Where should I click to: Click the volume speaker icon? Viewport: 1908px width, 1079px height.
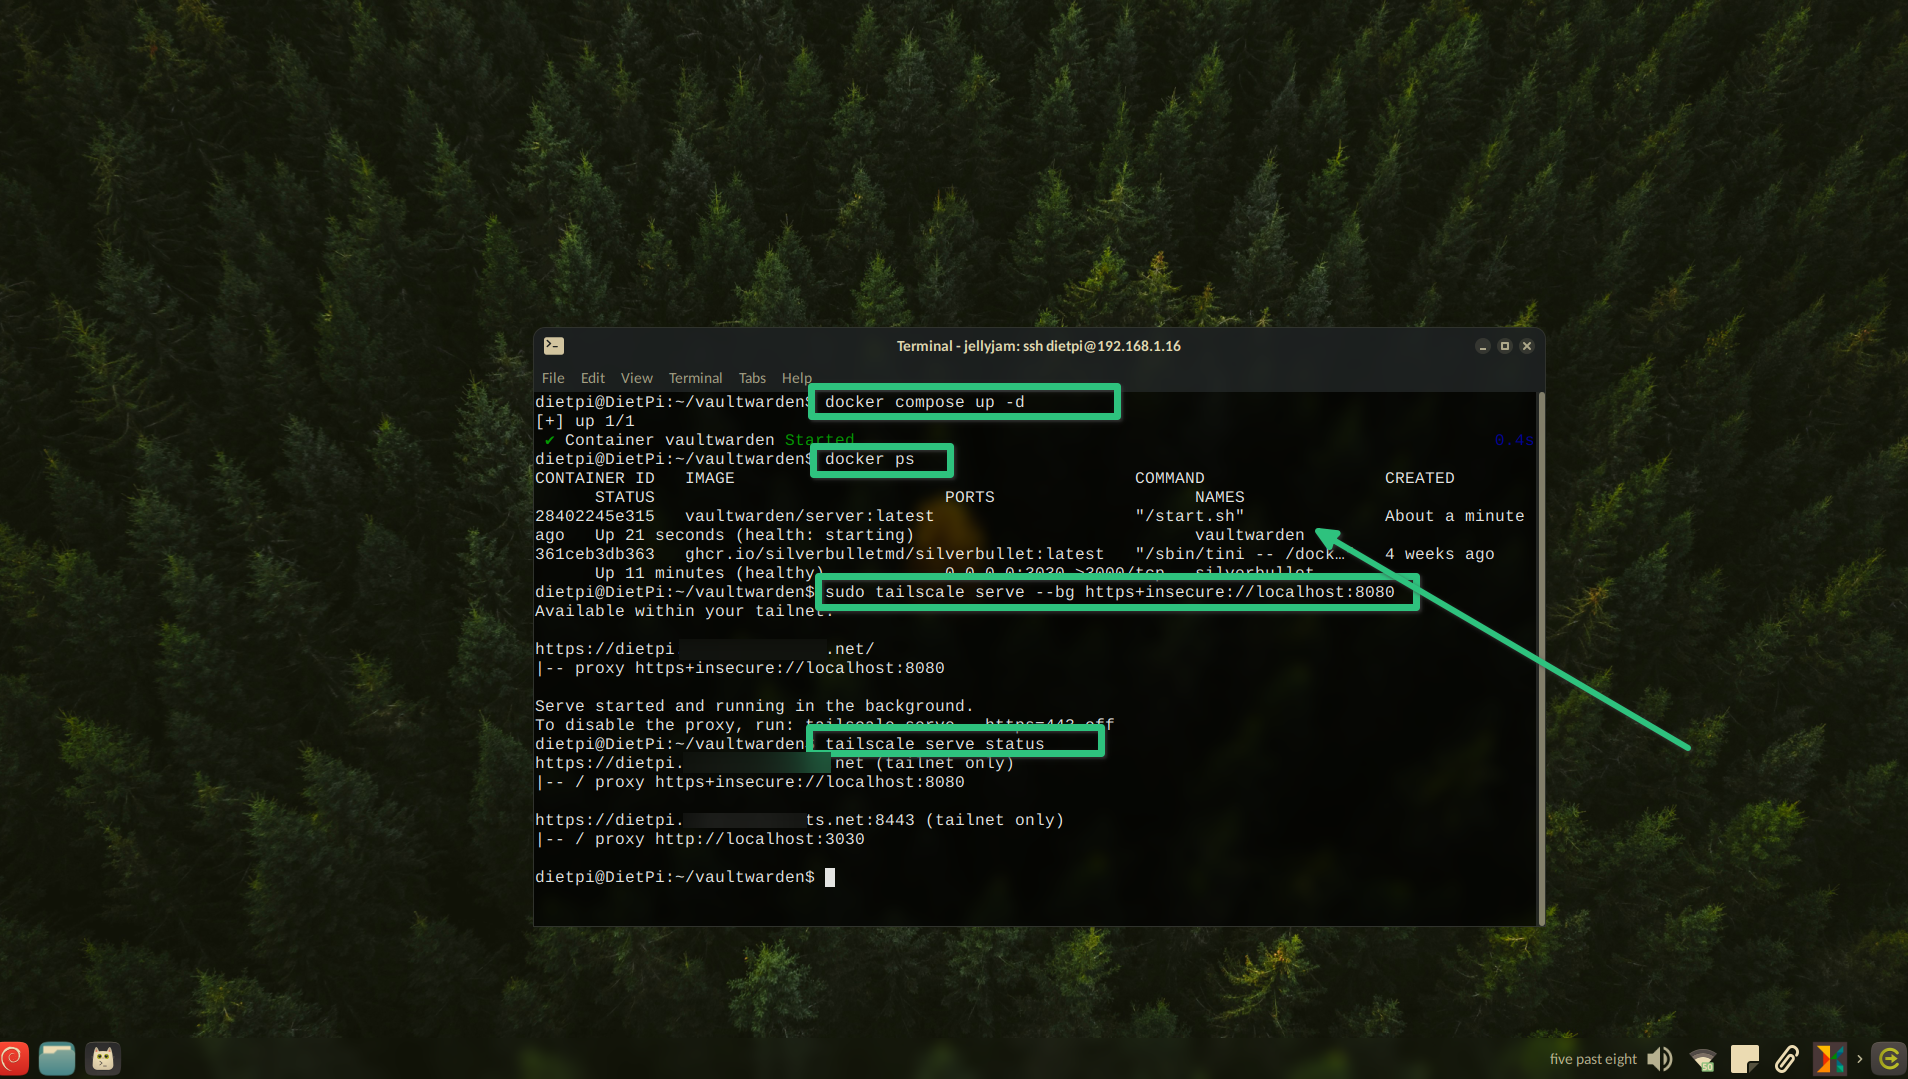point(1660,1059)
